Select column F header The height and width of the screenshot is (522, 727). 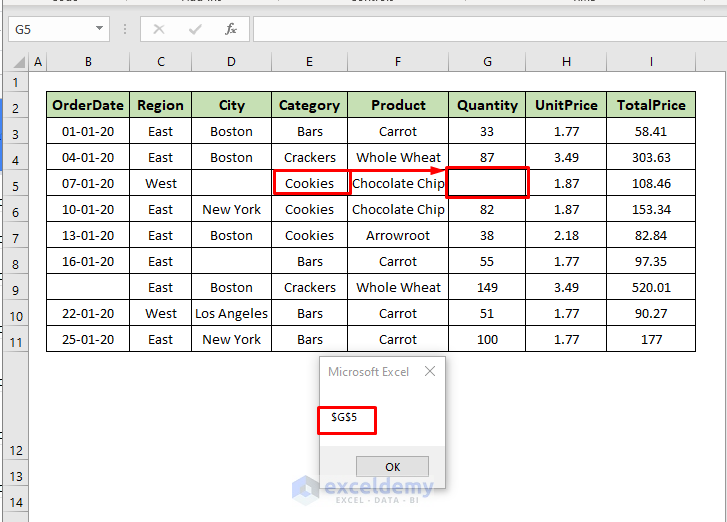(398, 62)
